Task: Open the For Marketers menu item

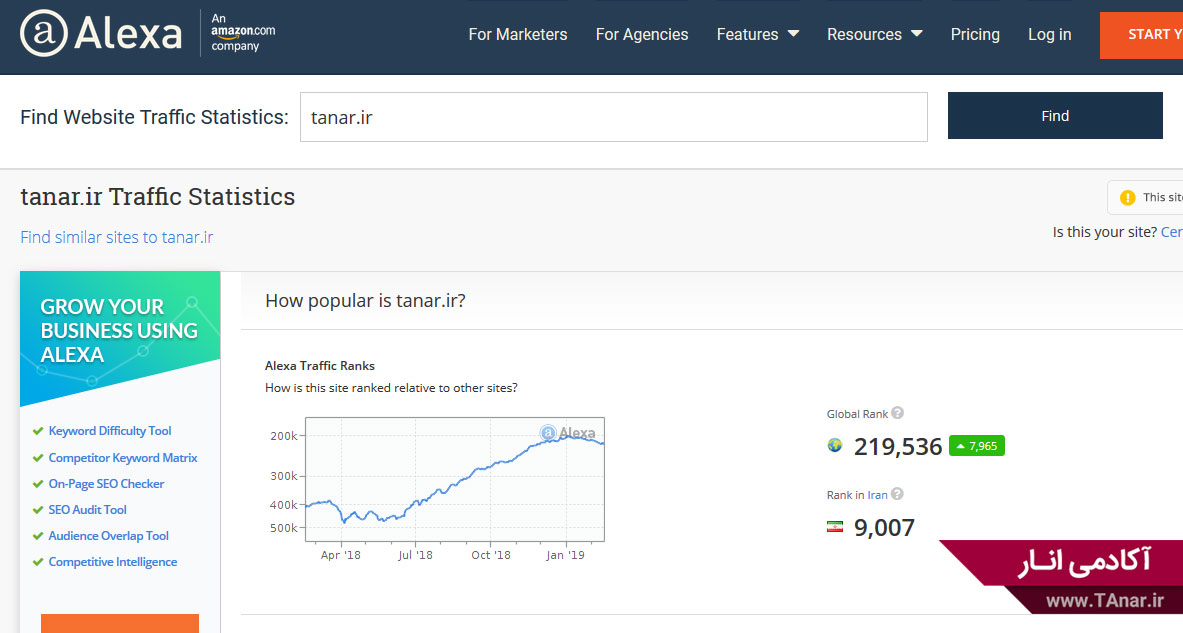Action: pyautogui.click(x=517, y=34)
